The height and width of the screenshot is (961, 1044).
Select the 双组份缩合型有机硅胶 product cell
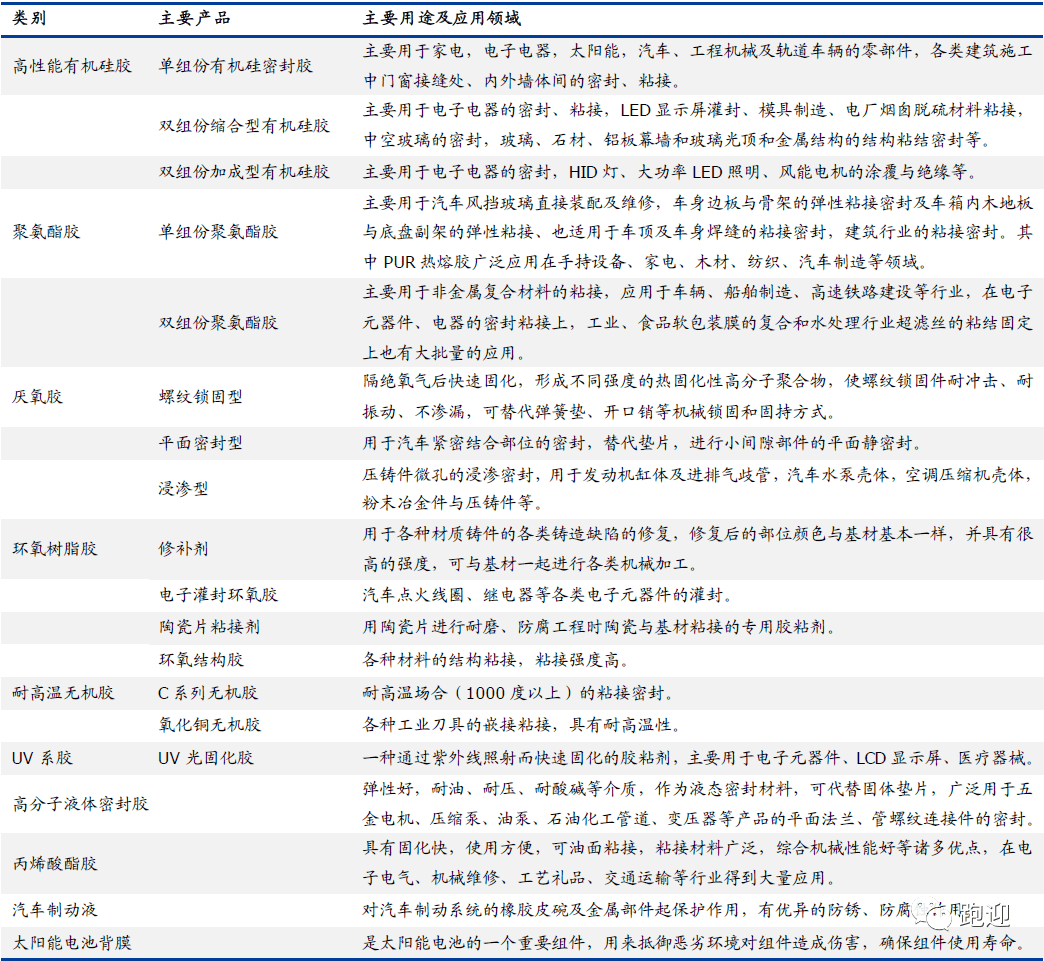pos(244,126)
